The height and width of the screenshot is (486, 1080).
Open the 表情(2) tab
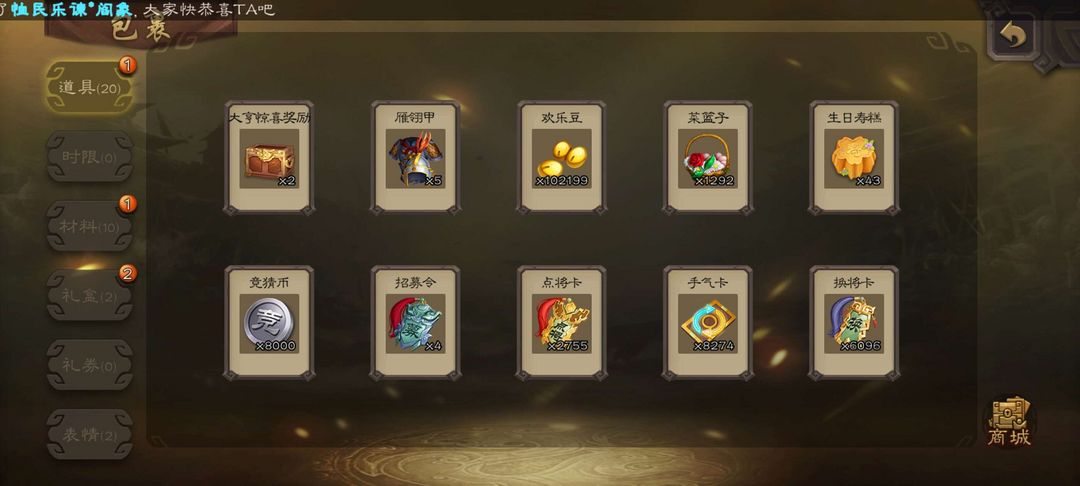pos(89,434)
